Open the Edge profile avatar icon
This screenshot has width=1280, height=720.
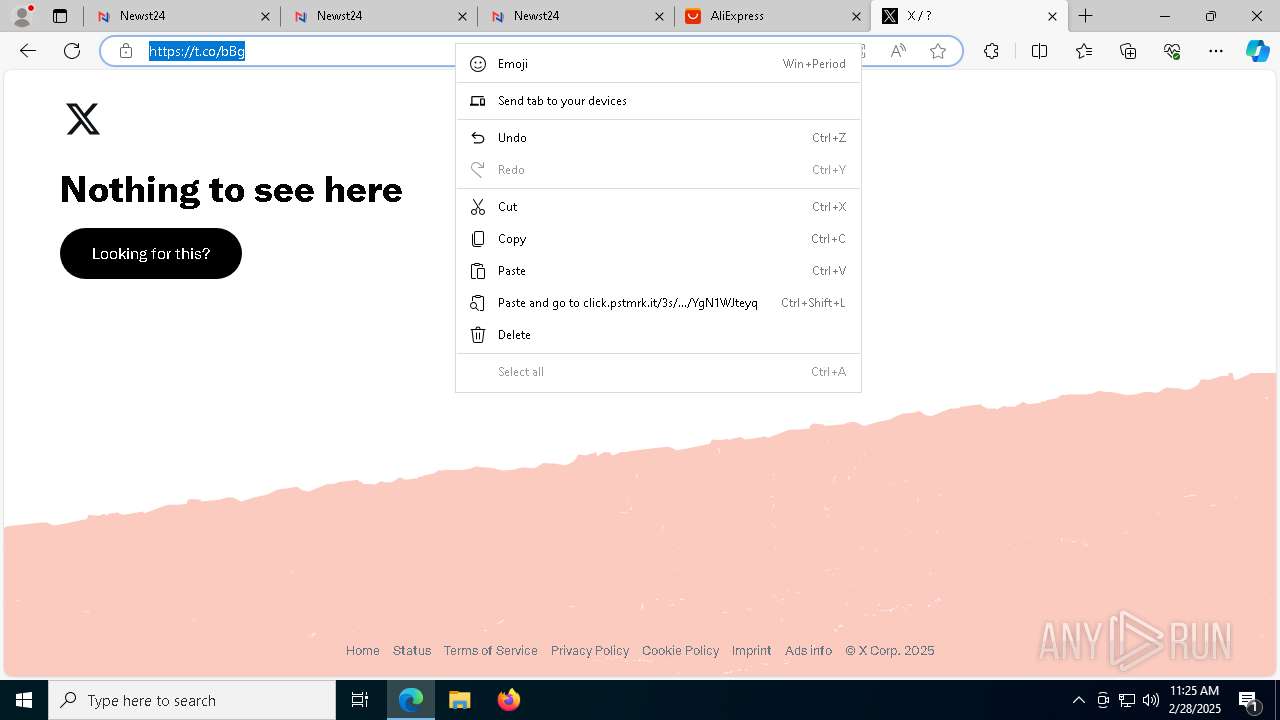tap(22, 16)
